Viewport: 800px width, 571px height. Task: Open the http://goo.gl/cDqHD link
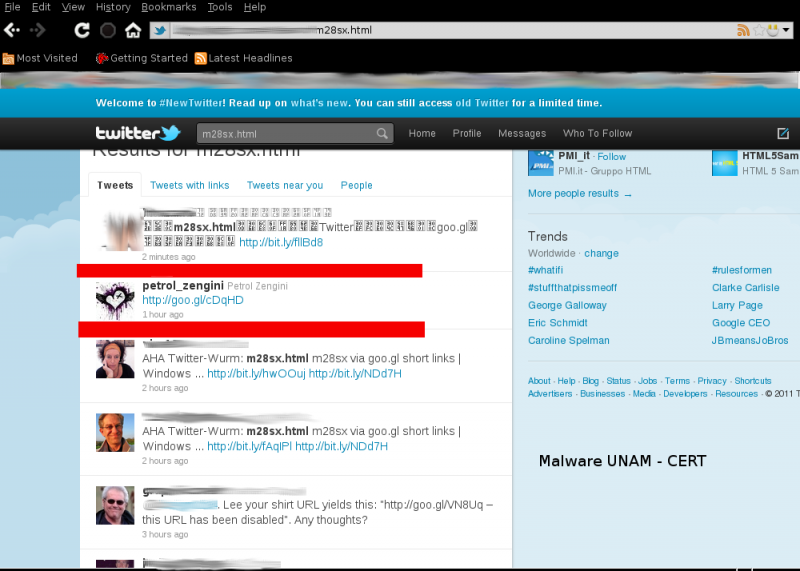pyautogui.click(x=193, y=300)
